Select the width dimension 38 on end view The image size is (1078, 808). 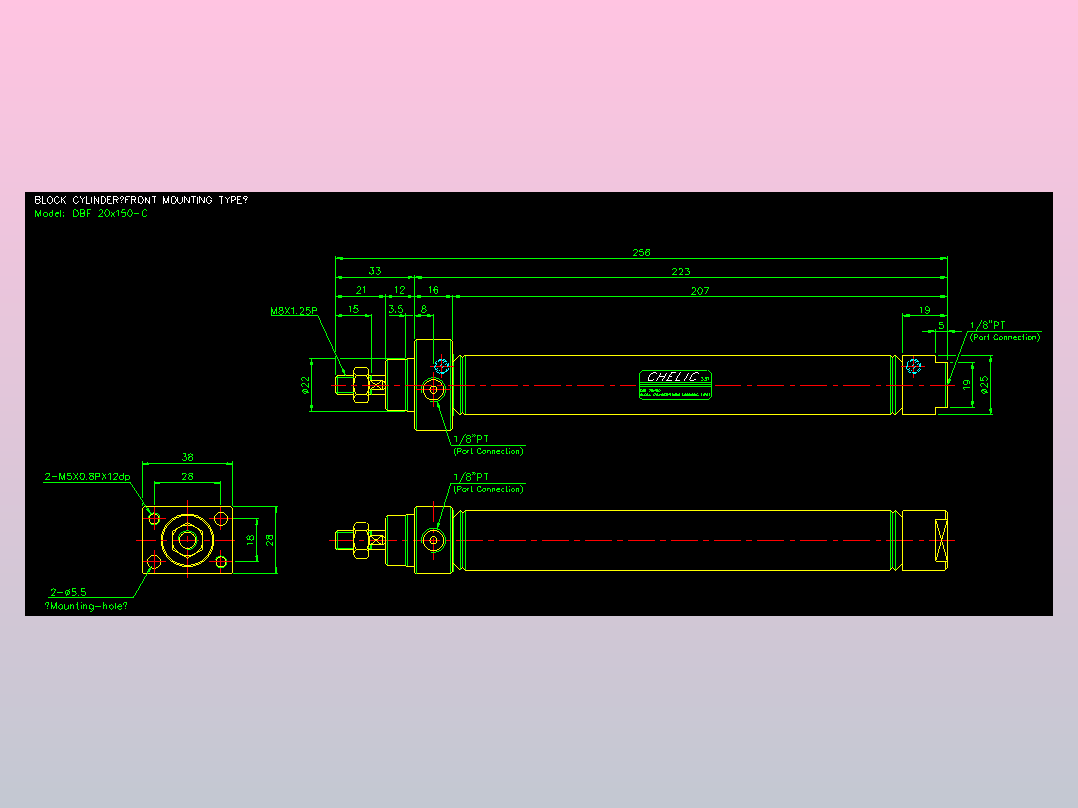[188, 457]
